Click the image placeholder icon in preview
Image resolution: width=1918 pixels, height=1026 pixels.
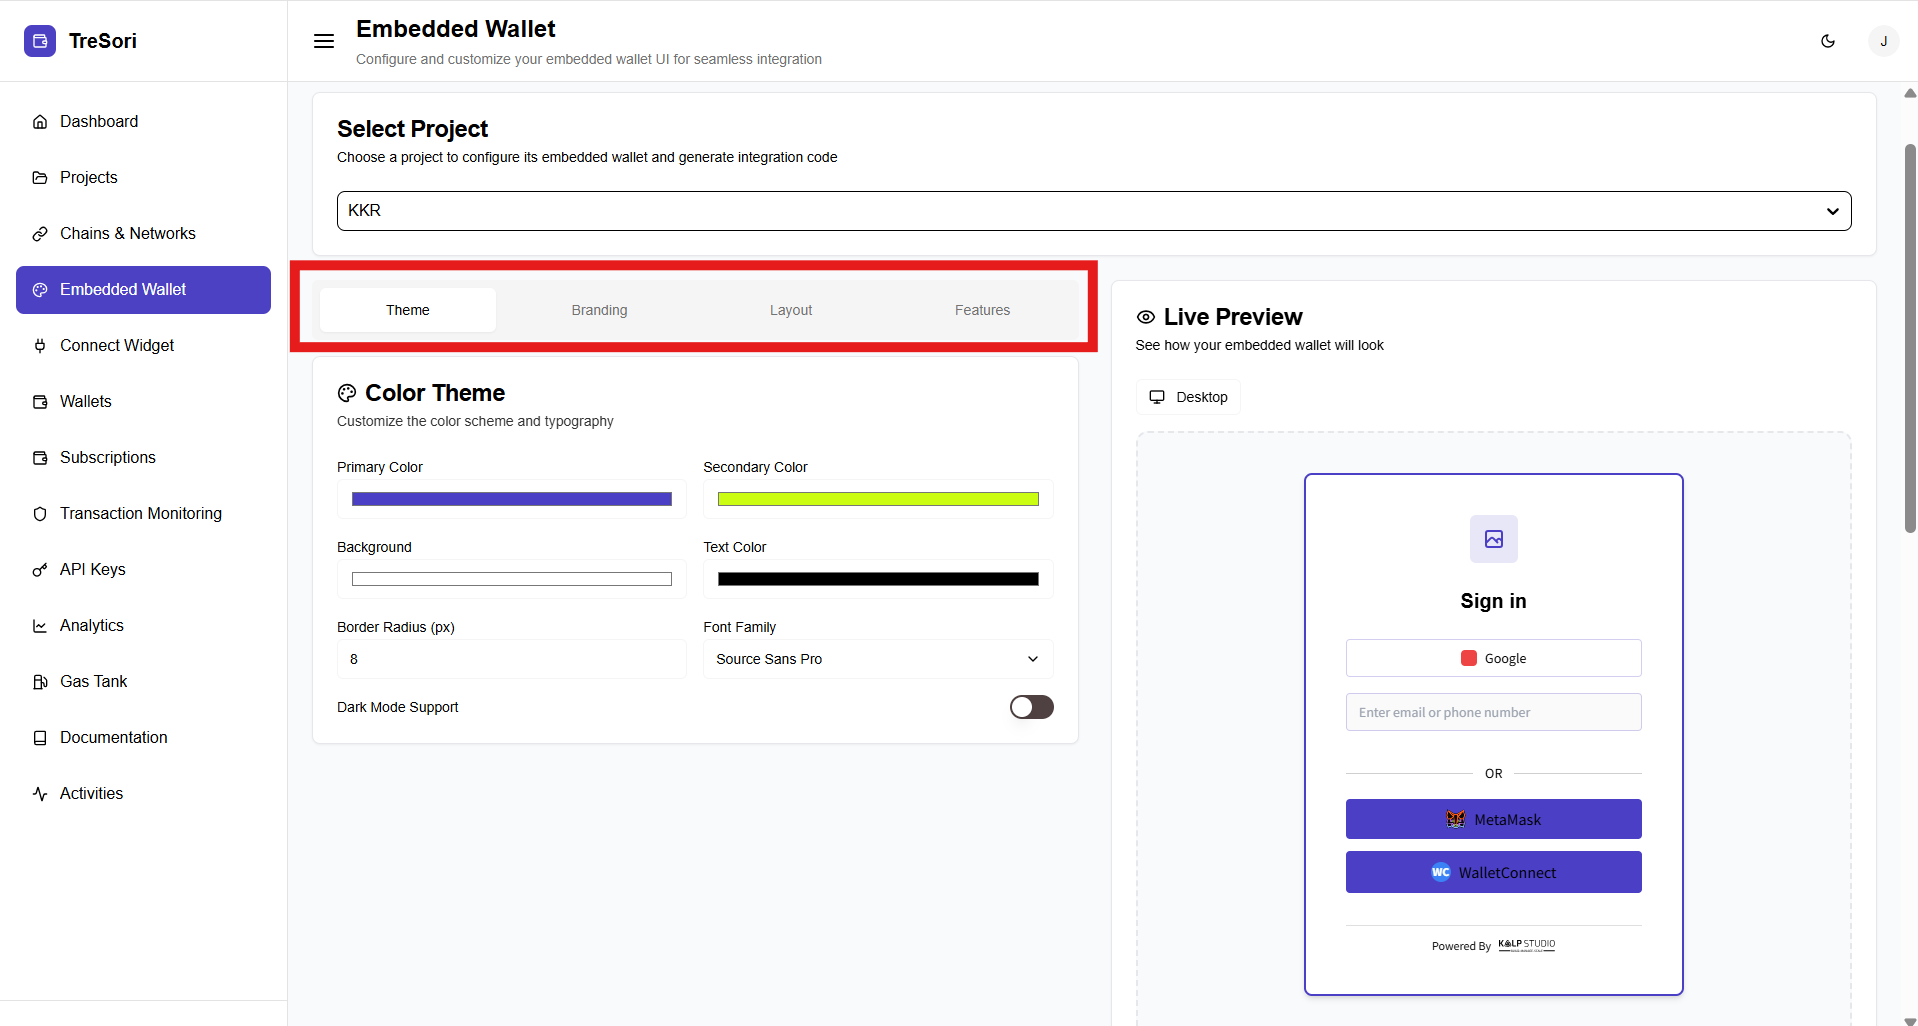coord(1493,539)
